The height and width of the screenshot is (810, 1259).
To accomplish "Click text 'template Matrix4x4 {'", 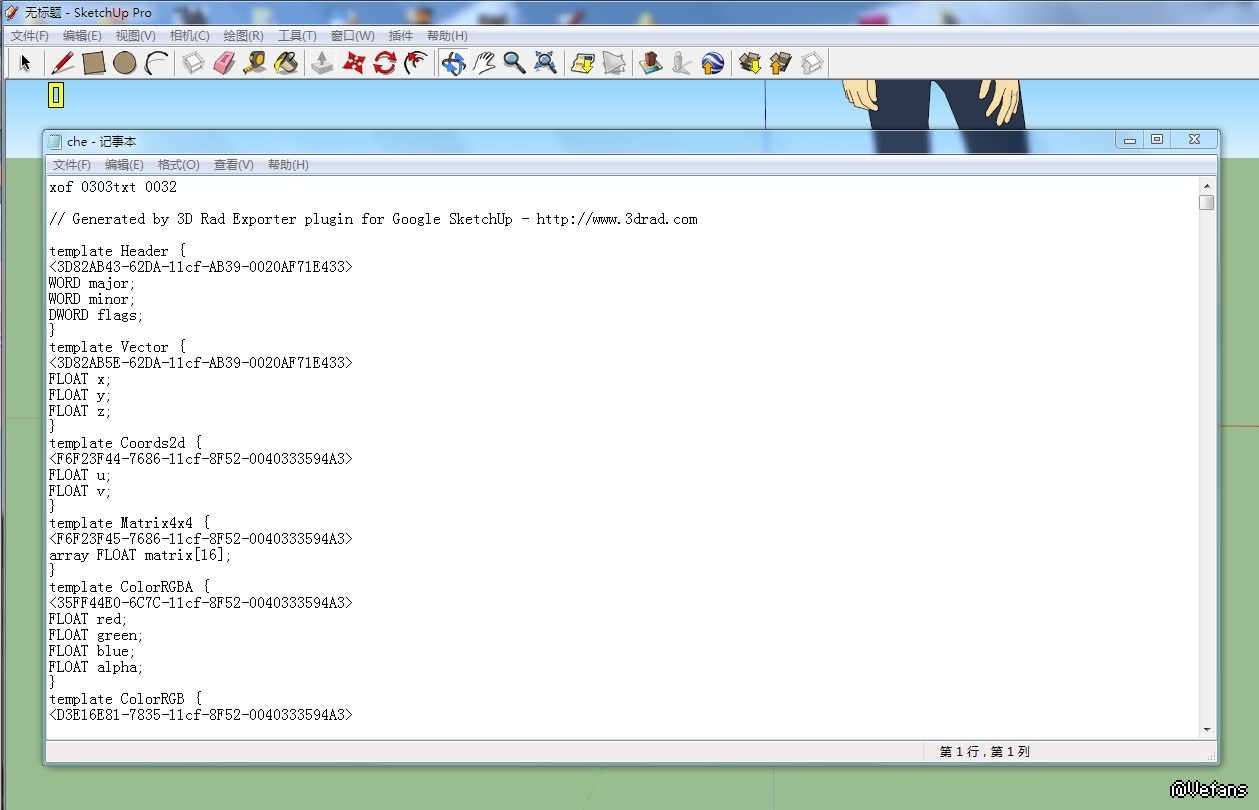I will (129, 523).
